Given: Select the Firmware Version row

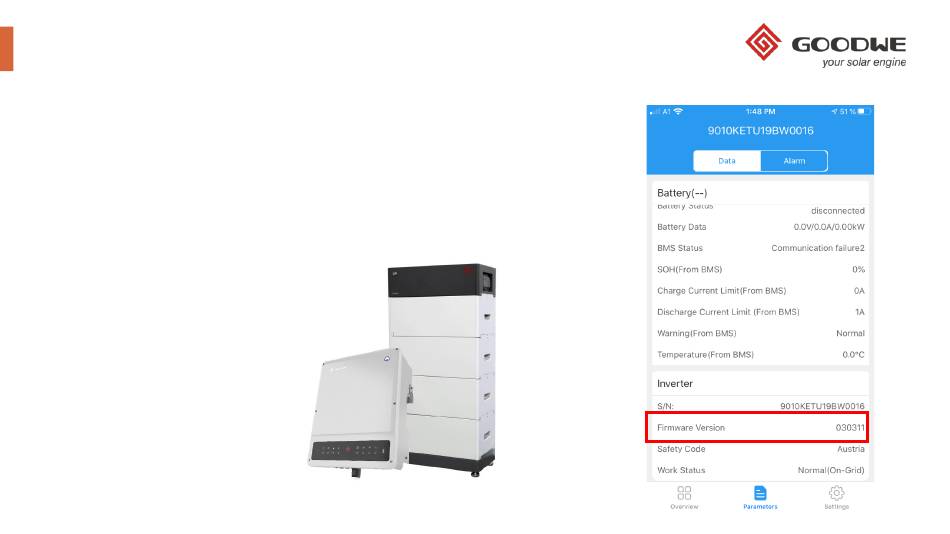Looking at the screenshot, I should [x=757, y=427].
